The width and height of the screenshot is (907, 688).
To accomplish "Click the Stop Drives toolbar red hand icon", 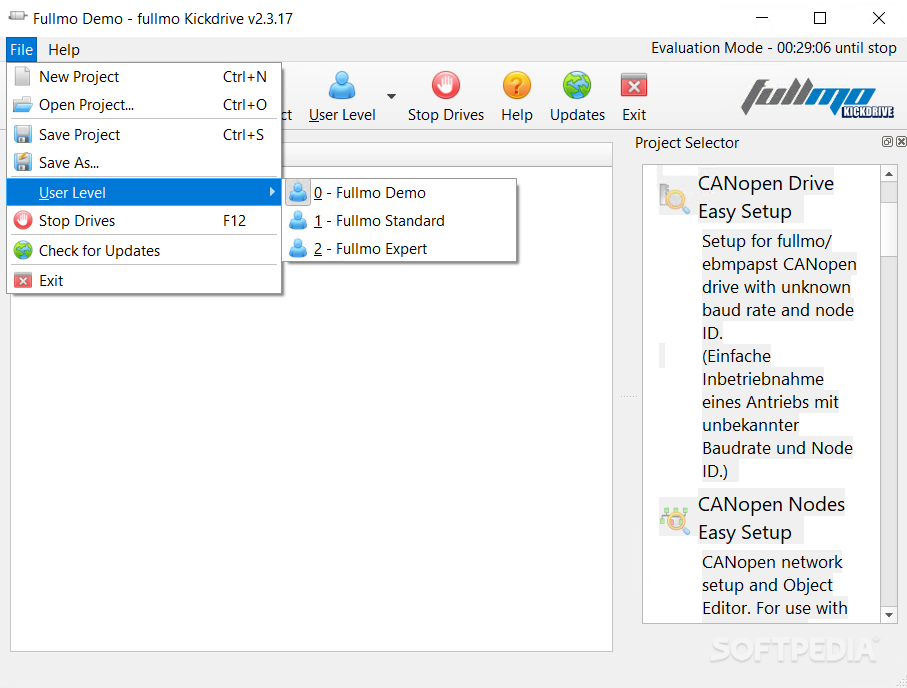I will 445,86.
